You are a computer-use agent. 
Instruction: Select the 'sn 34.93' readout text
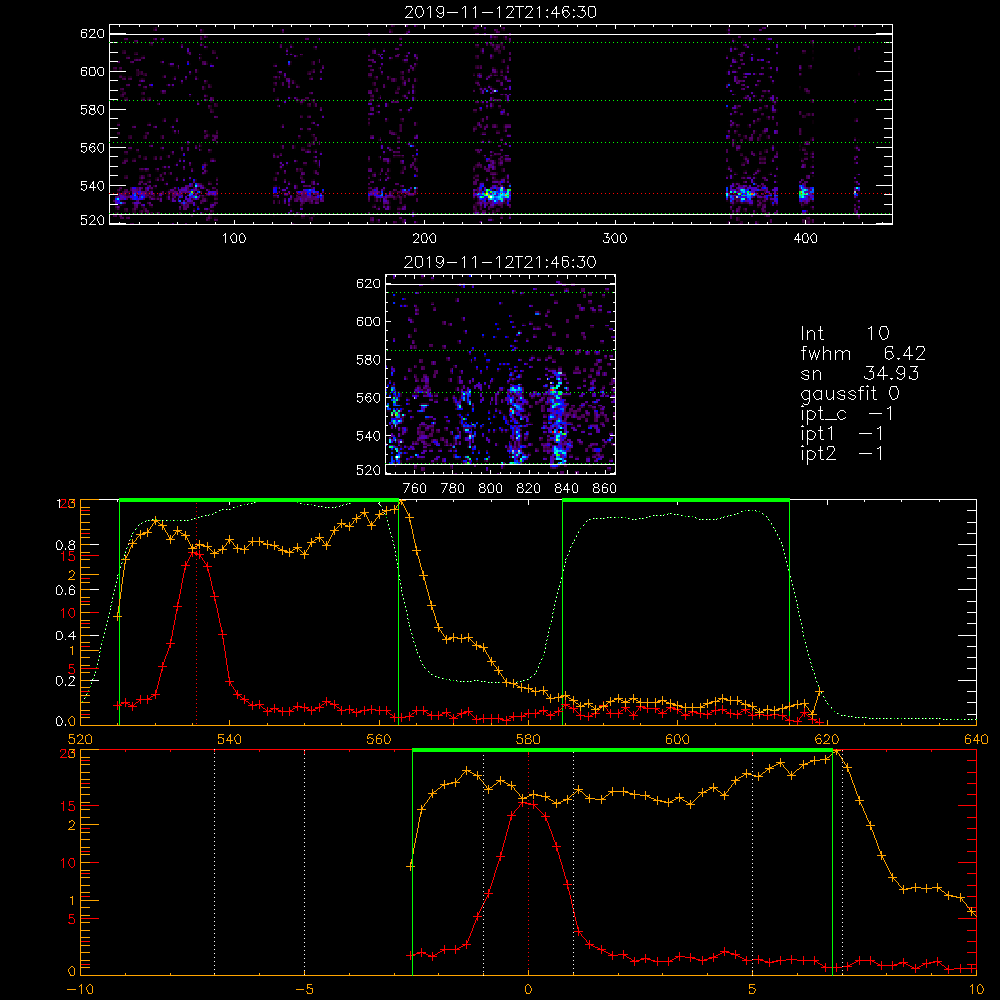click(x=860, y=373)
